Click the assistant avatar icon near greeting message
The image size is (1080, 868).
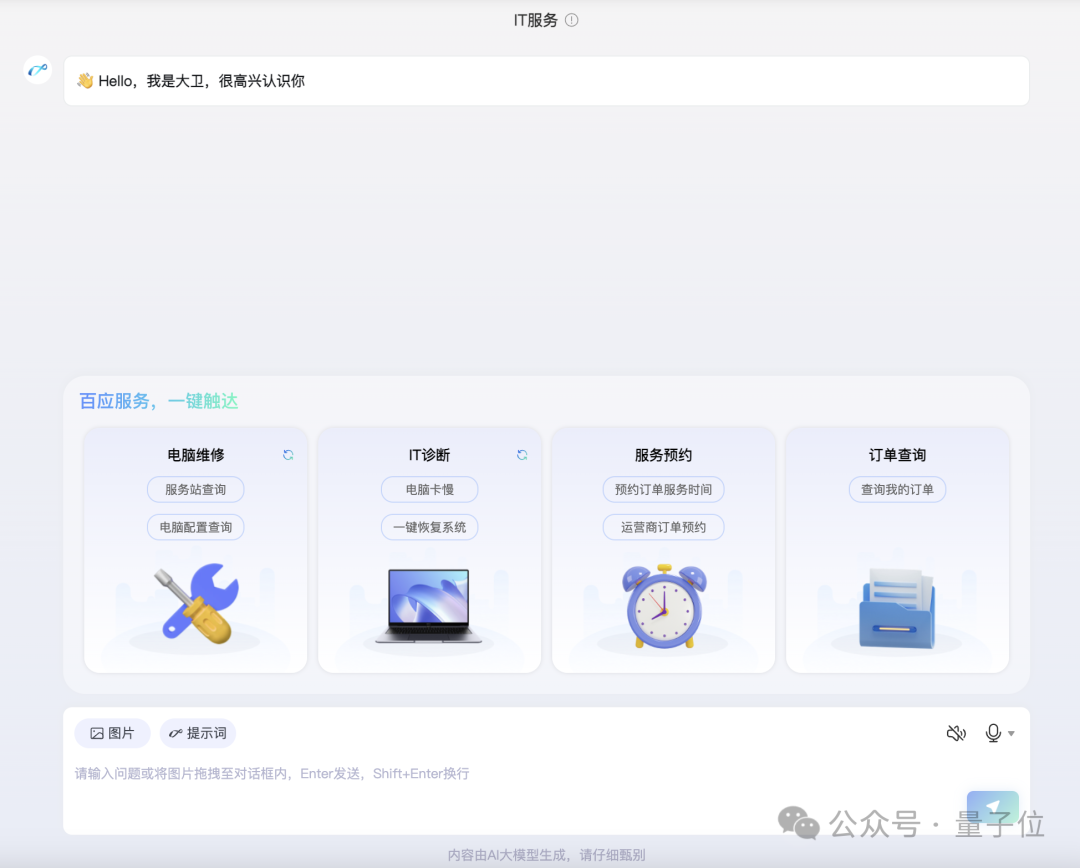point(36,70)
